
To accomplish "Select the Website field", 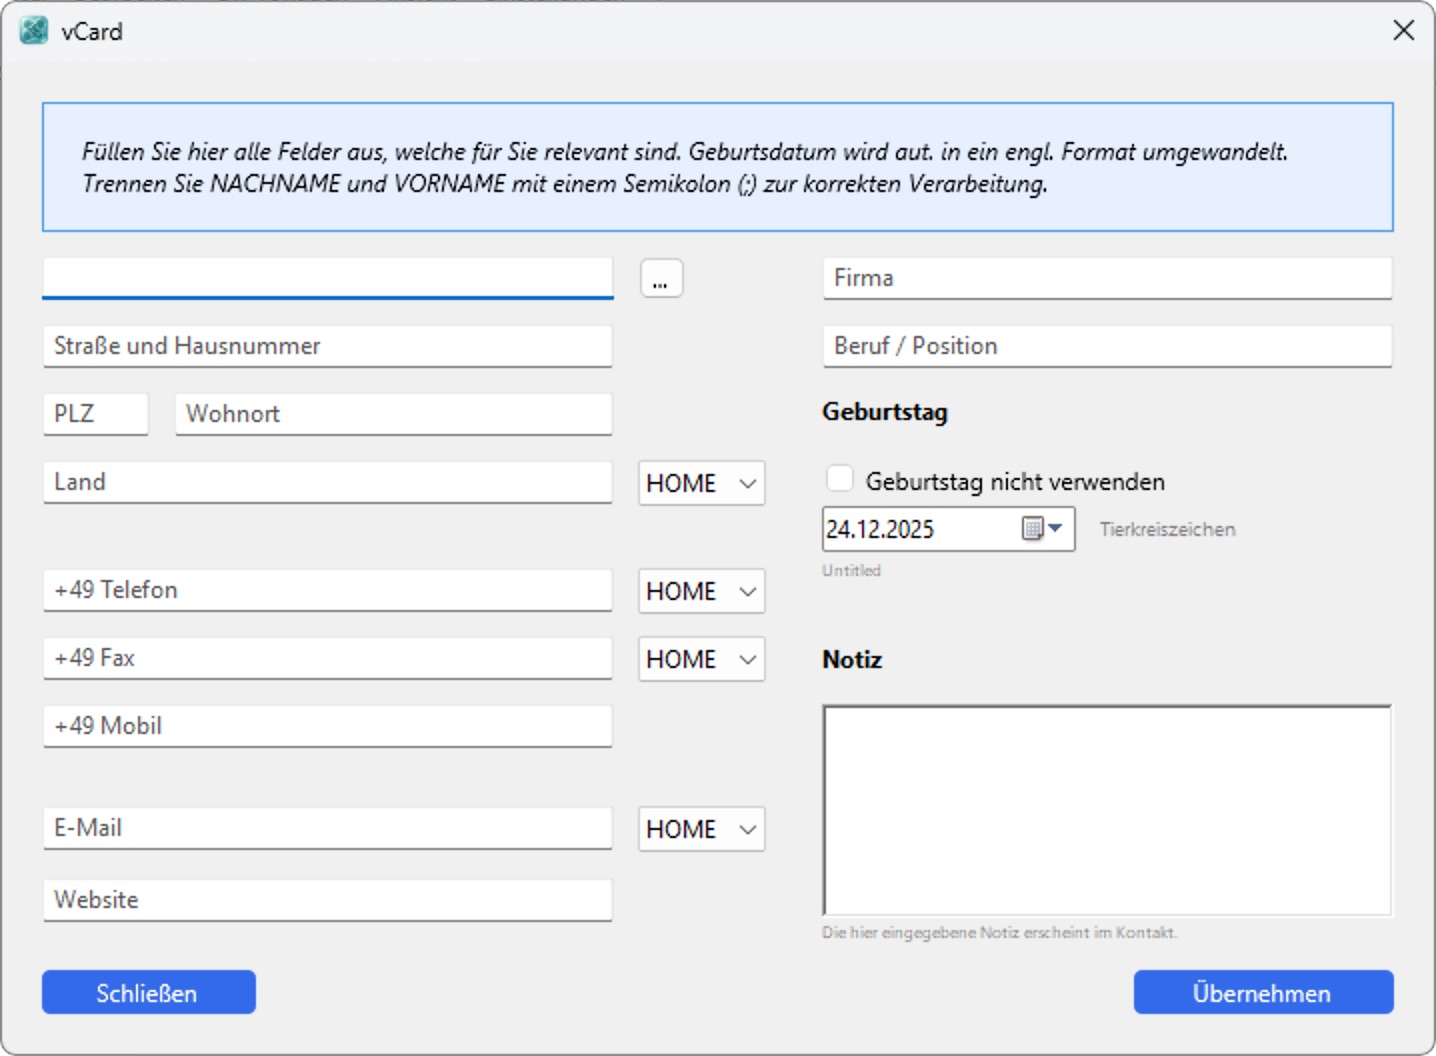I will [327, 899].
